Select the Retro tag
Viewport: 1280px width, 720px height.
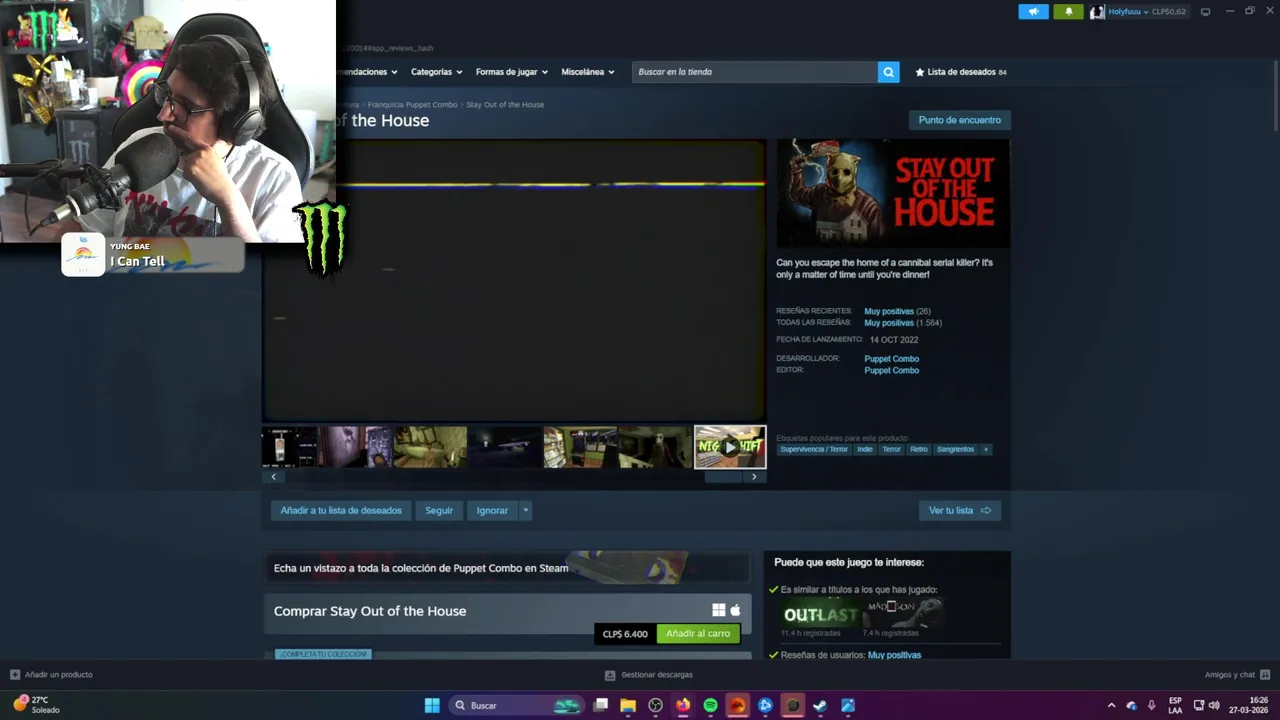[x=919, y=450]
